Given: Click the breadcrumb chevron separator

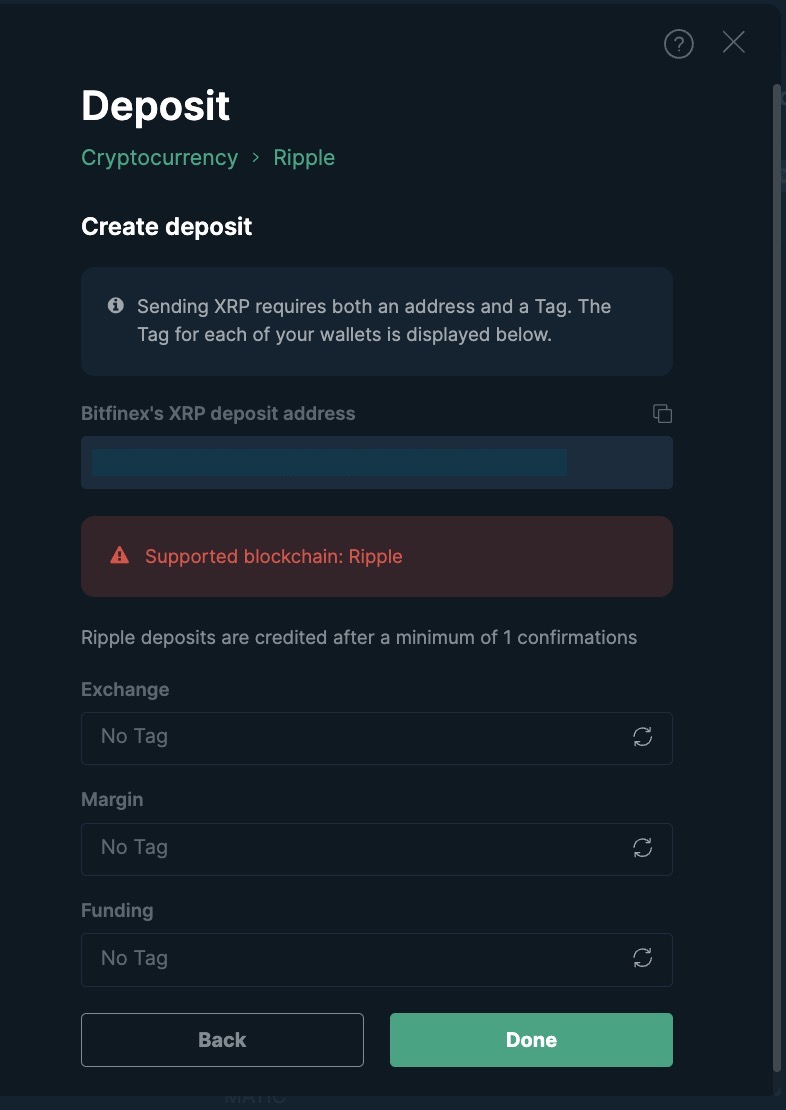Looking at the screenshot, I should pyautogui.click(x=256, y=158).
